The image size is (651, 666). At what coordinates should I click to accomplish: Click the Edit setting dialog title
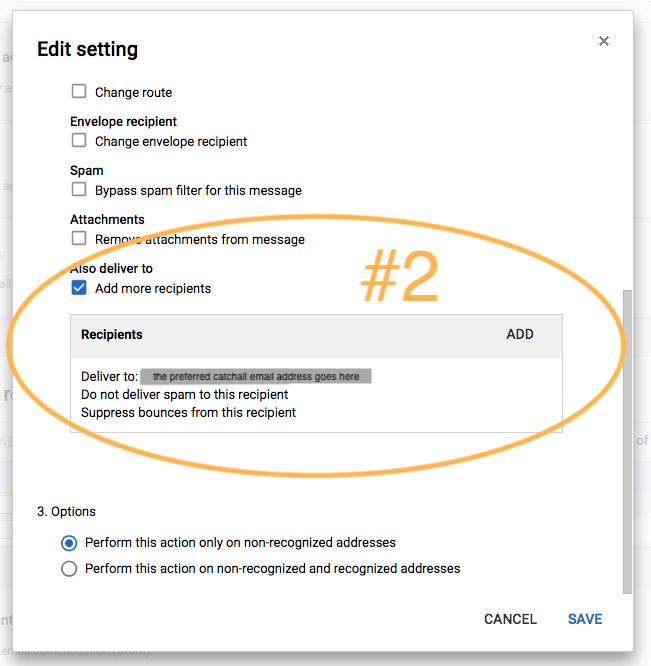87,49
